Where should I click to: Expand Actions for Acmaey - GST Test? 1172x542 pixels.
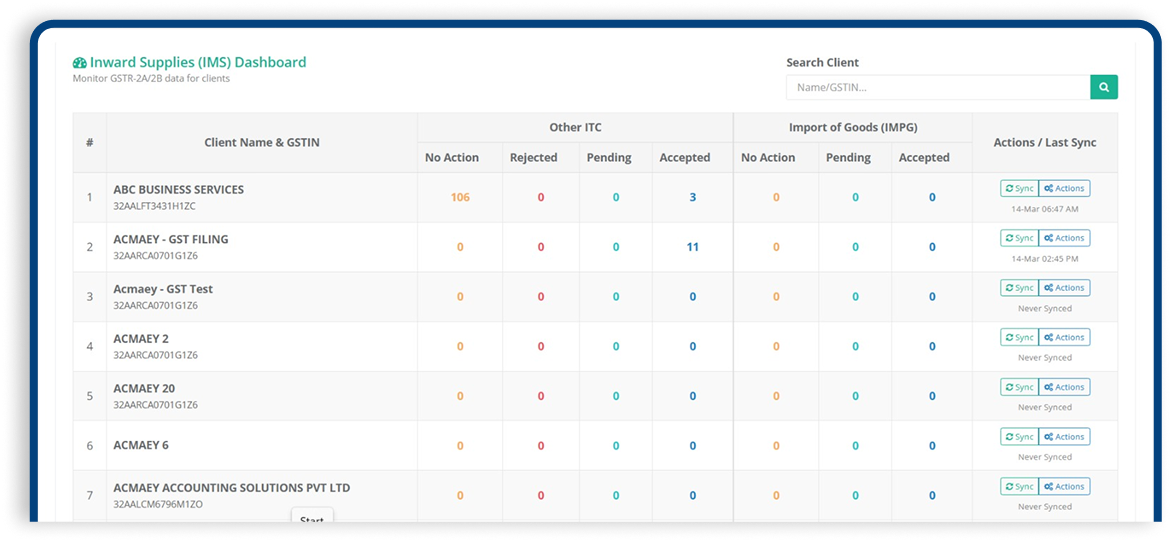pos(1064,288)
